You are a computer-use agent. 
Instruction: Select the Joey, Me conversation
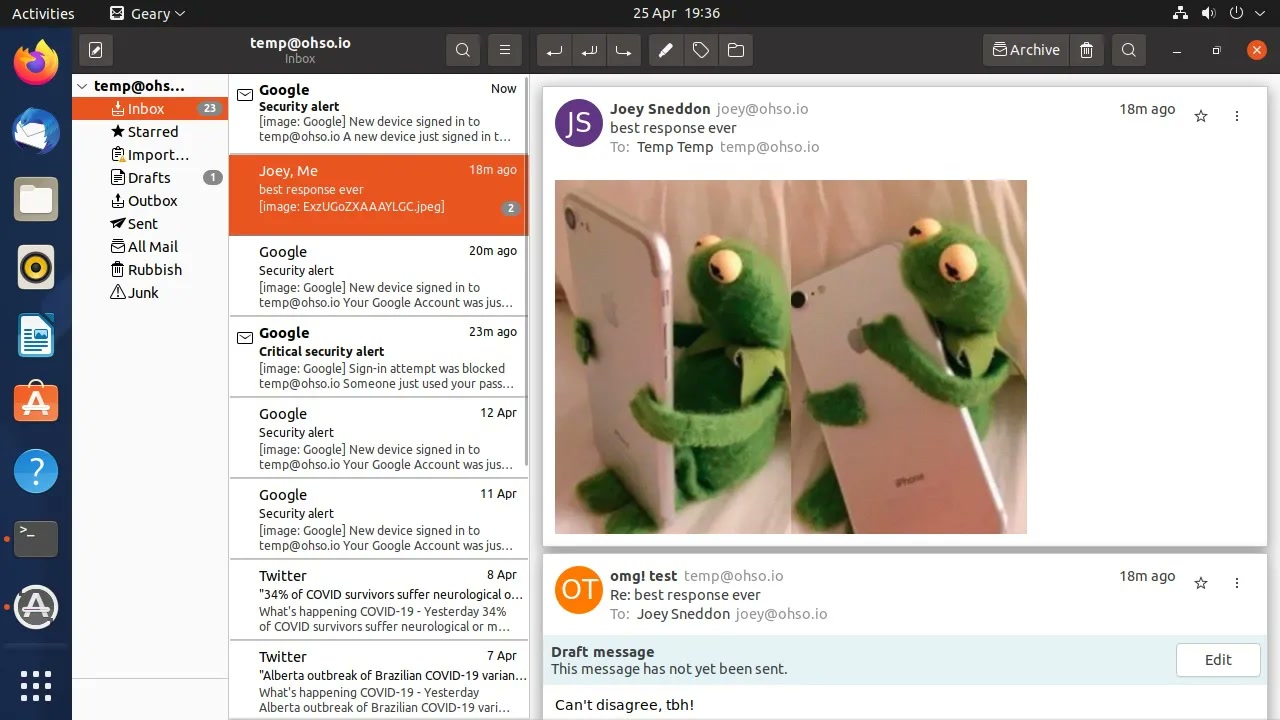[378, 195]
